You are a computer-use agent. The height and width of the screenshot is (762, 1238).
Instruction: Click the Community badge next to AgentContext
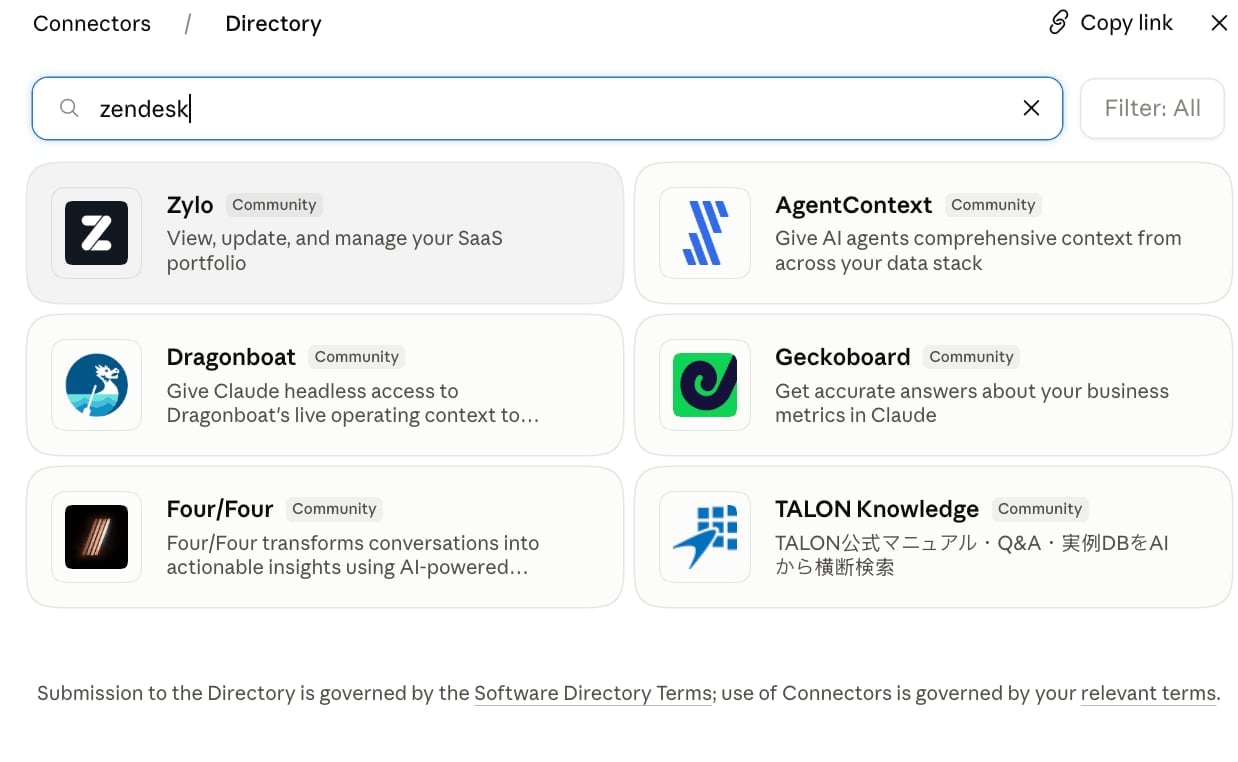point(993,205)
